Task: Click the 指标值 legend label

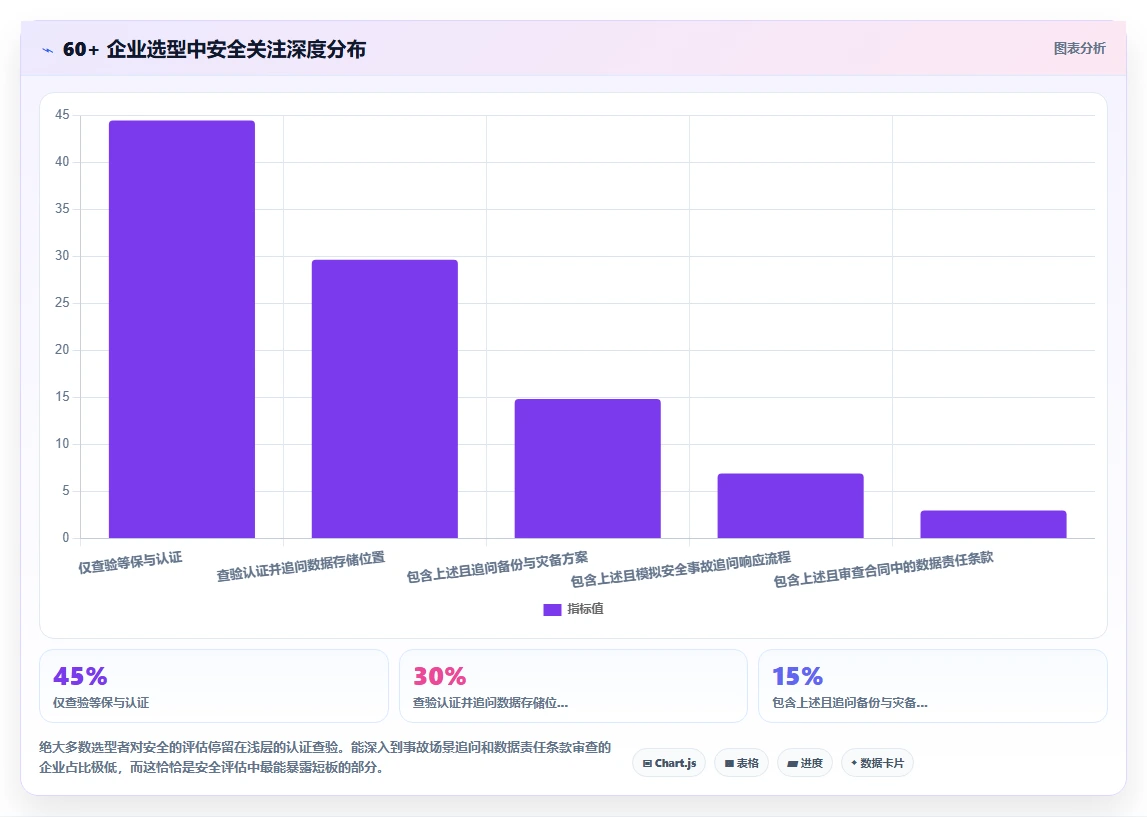Action: click(585, 609)
